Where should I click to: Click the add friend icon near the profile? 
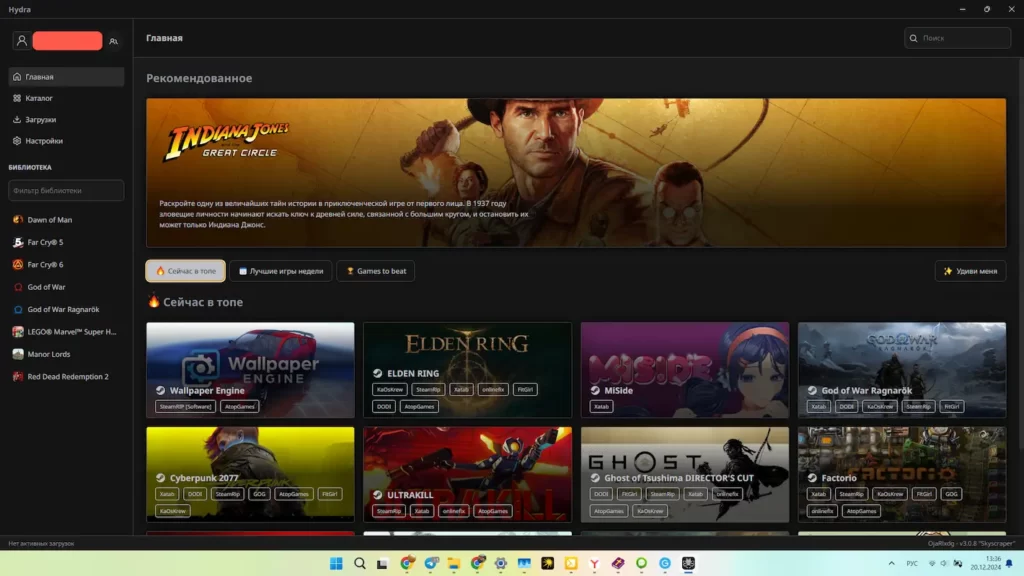click(x=113, y=41)
